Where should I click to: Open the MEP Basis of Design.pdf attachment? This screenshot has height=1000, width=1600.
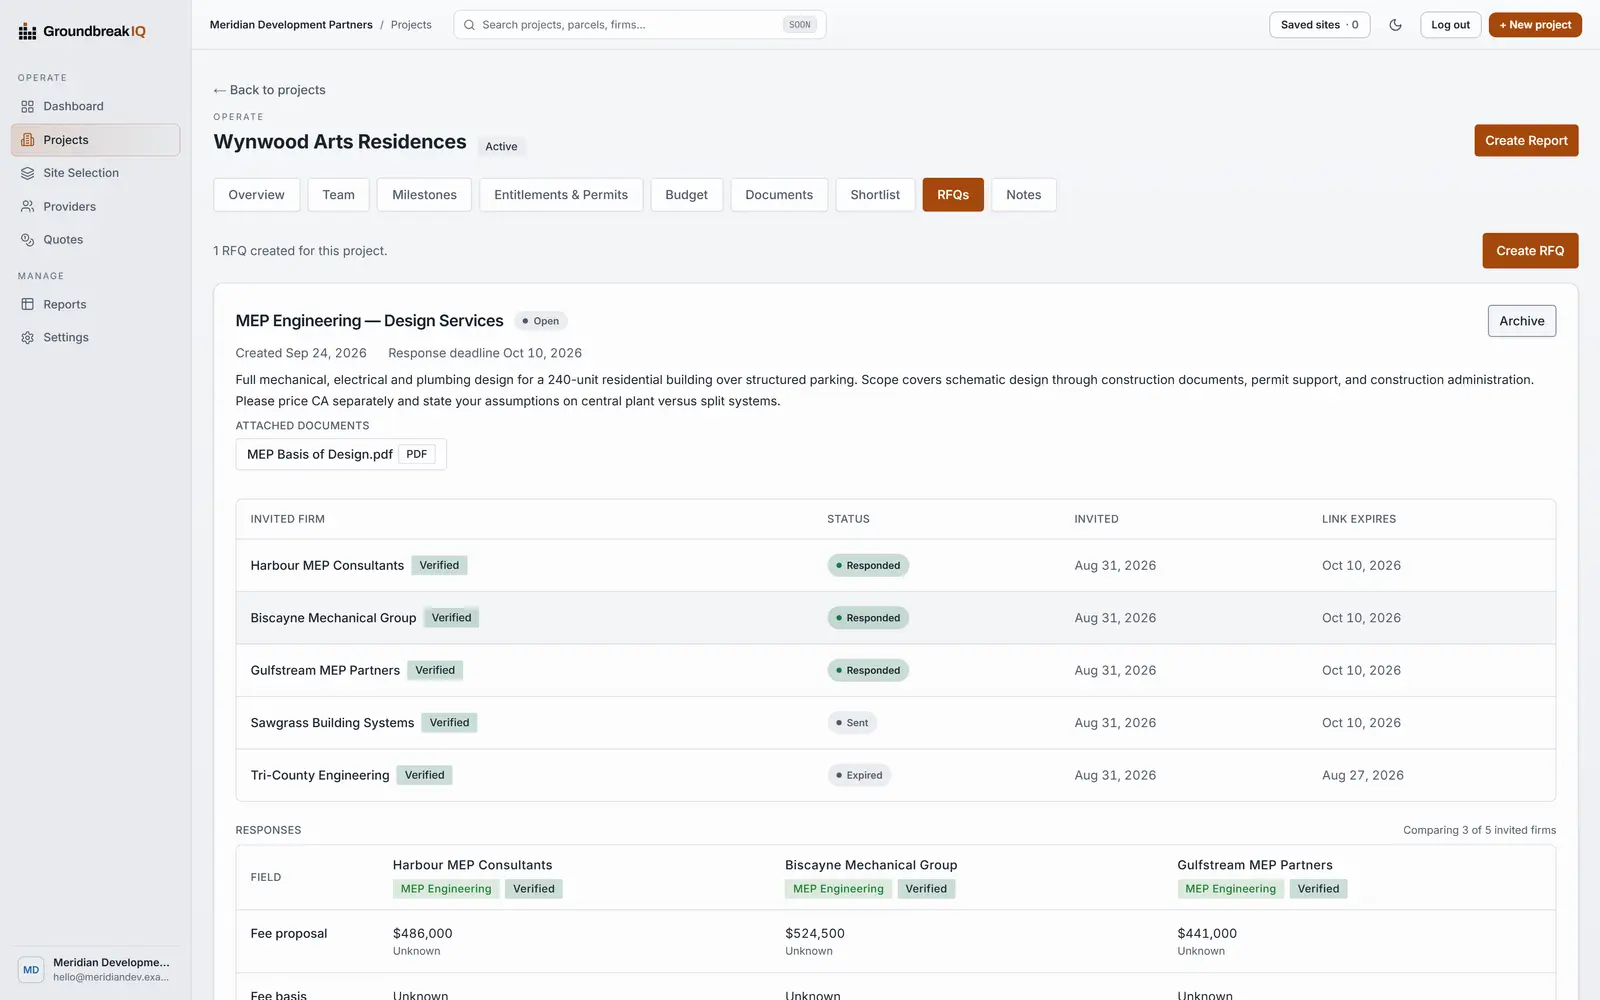tap(341, 455)
